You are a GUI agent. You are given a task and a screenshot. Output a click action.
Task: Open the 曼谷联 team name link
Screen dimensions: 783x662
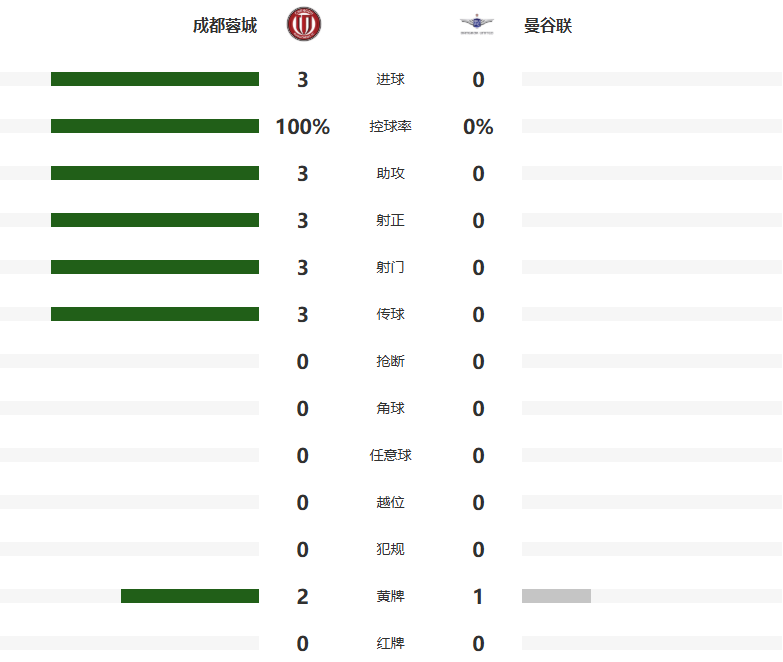click(547, 25)
